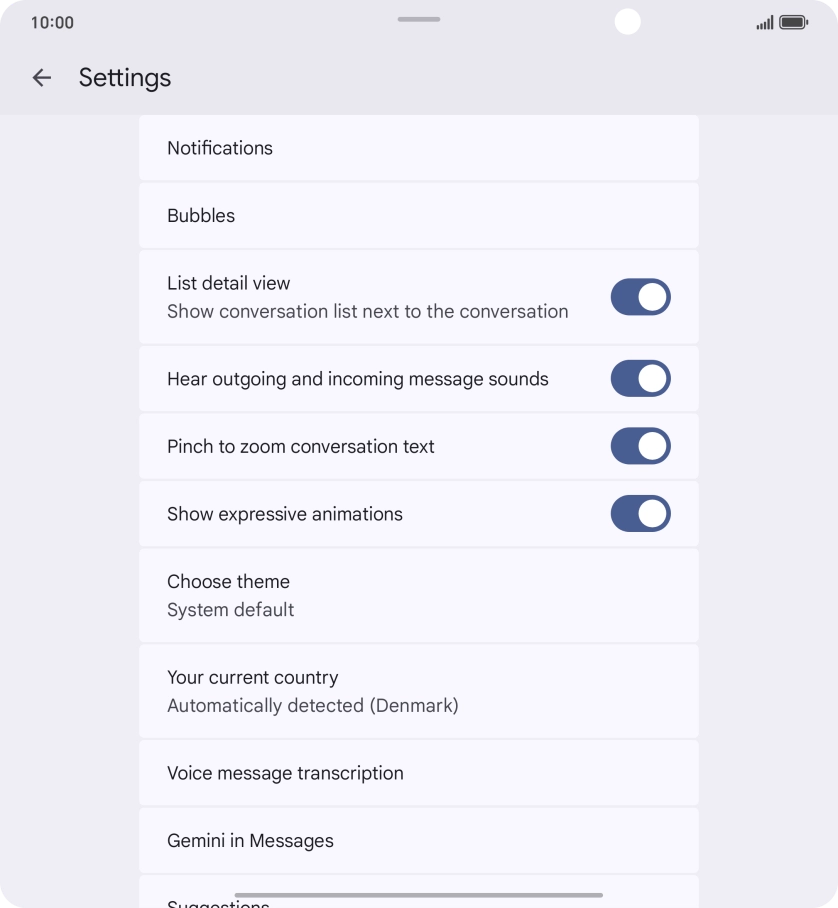Change your current country setting
Image resolution: width=838 pixels, height=908 pixels.
click(419, 690)
